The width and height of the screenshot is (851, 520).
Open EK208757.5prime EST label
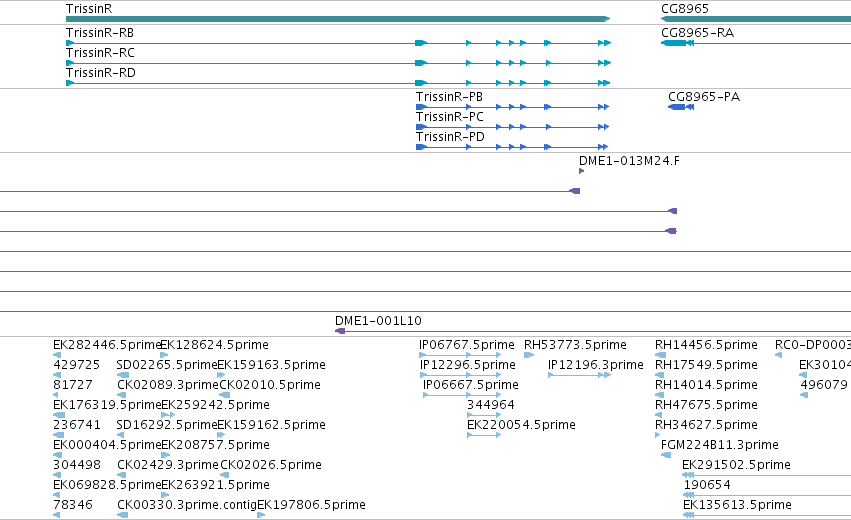[215, 445]
